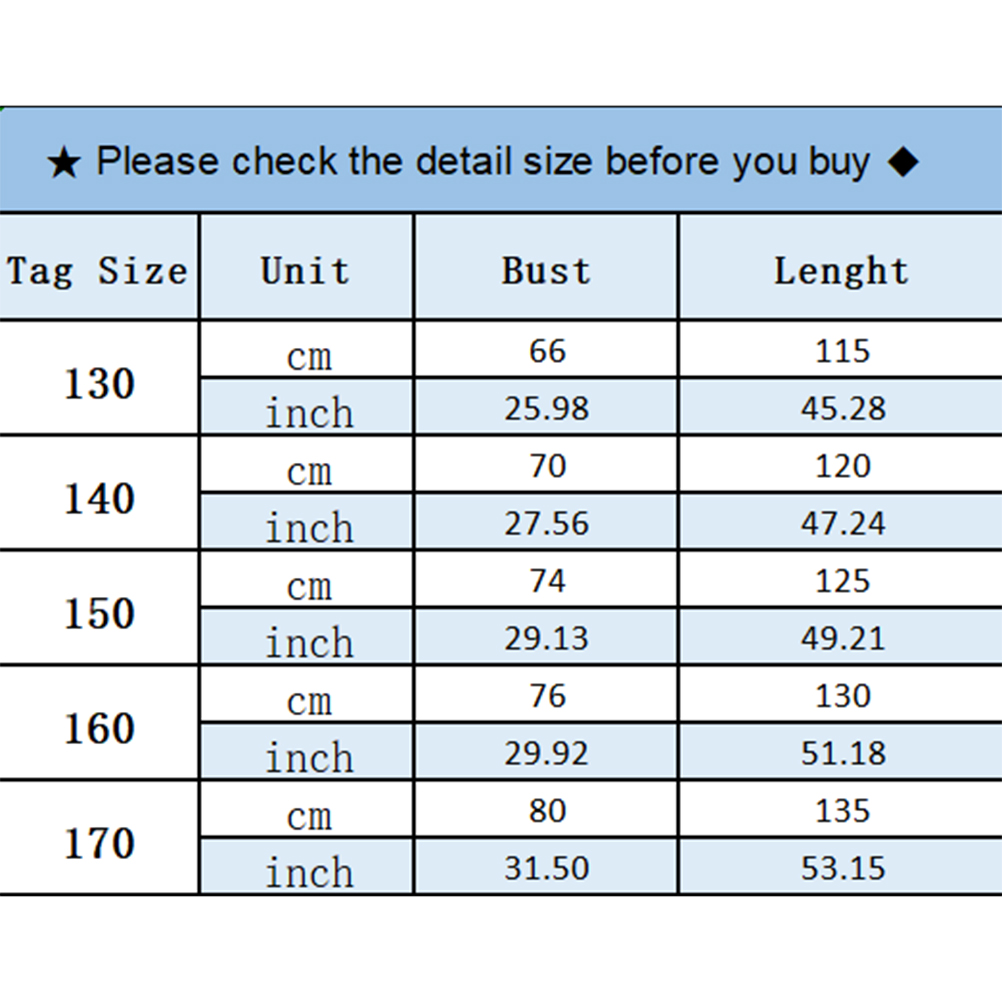Select the Tag Size column header
1002x1002 pixels.
[x=98, y=270]
